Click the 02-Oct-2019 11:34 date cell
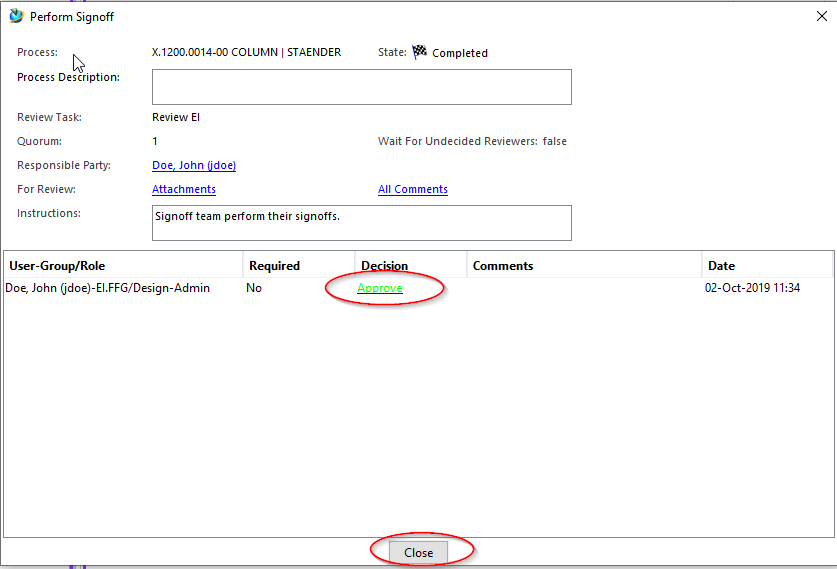Viewport: 837px width, 569px height. (754, 288)
